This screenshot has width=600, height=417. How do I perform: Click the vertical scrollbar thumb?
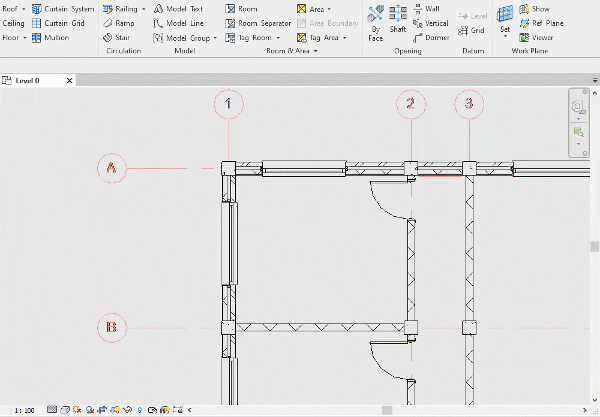coord(595,246)
